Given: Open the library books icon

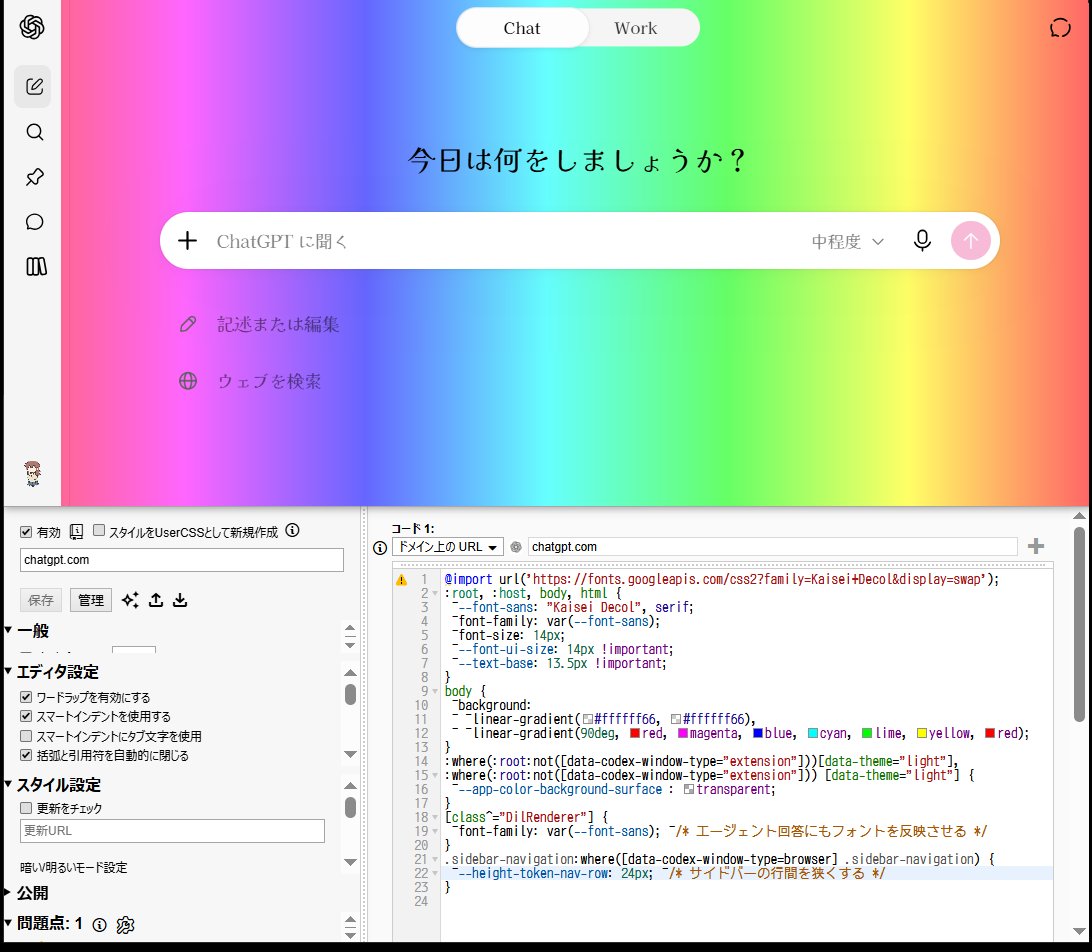Looking at the screenshot, I should [36, 266].
